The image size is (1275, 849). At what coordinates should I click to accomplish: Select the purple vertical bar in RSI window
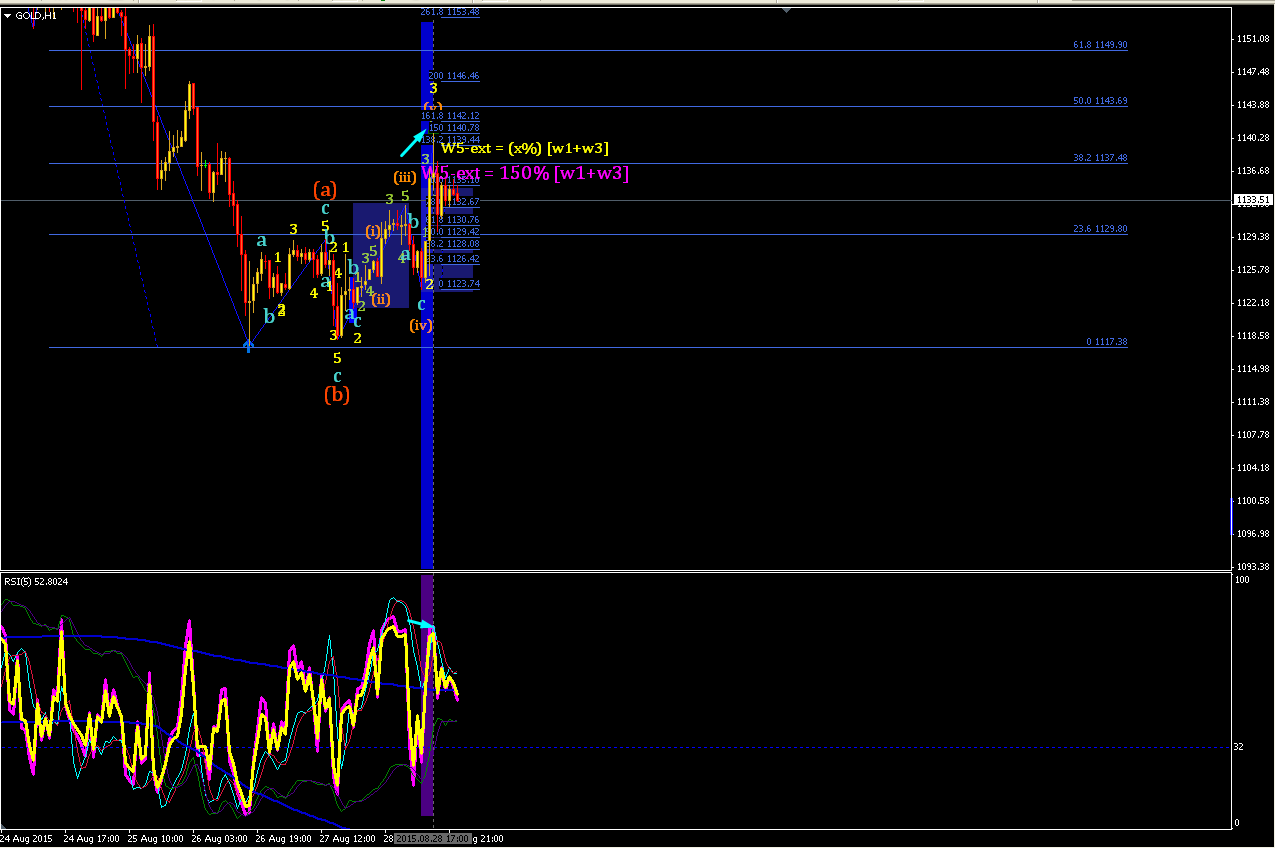point(427,695)
